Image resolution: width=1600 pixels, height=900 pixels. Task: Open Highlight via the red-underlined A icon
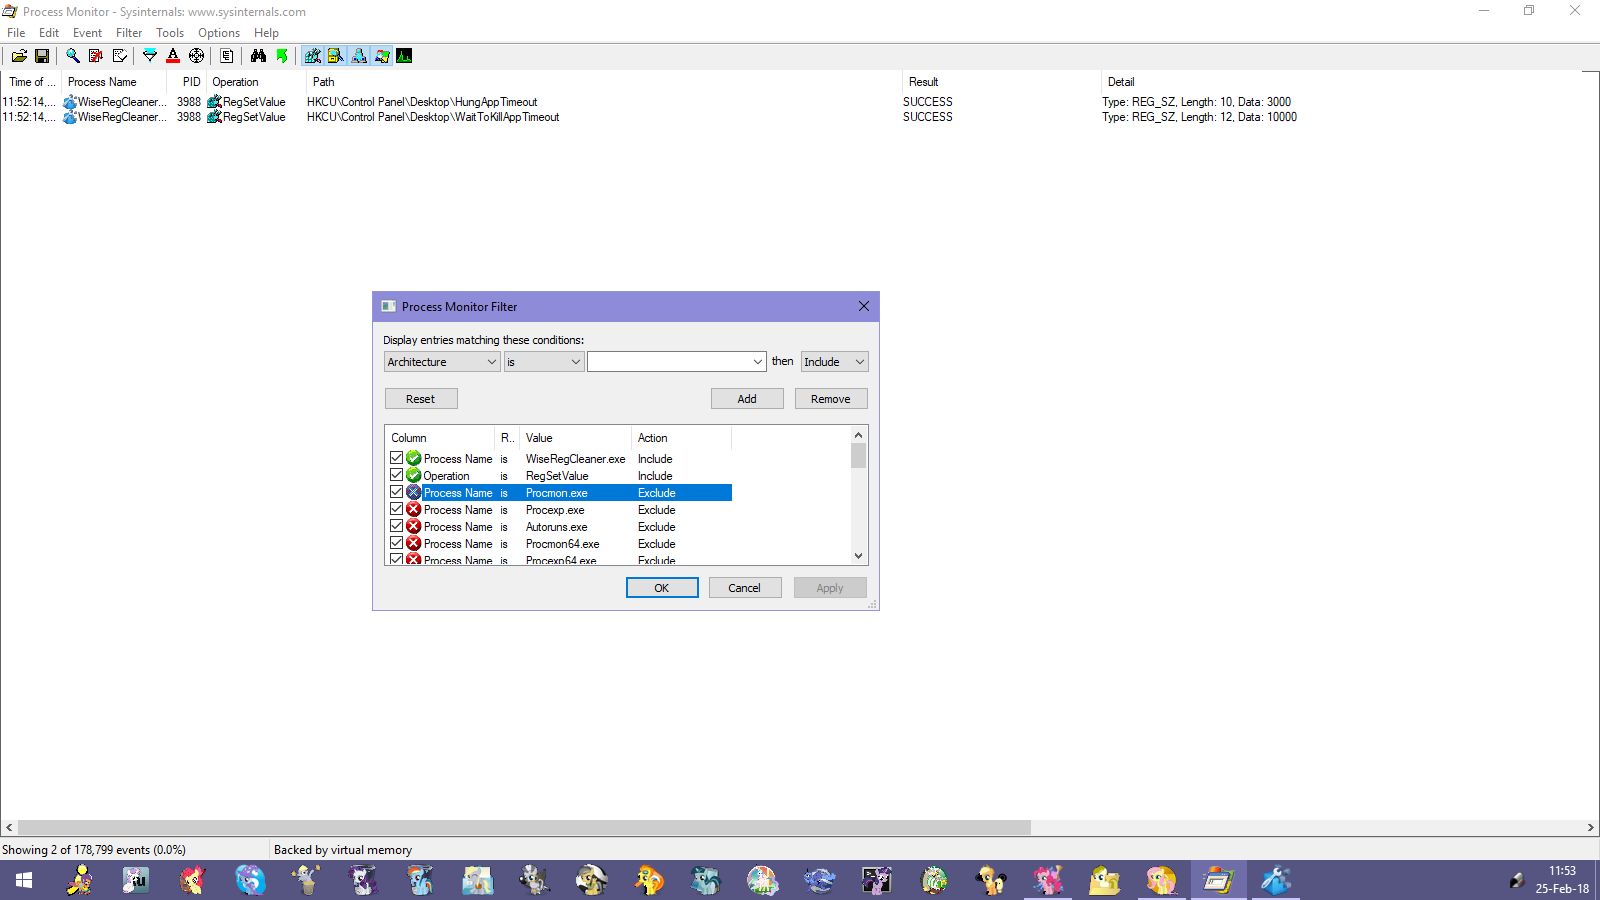point(173,56)
